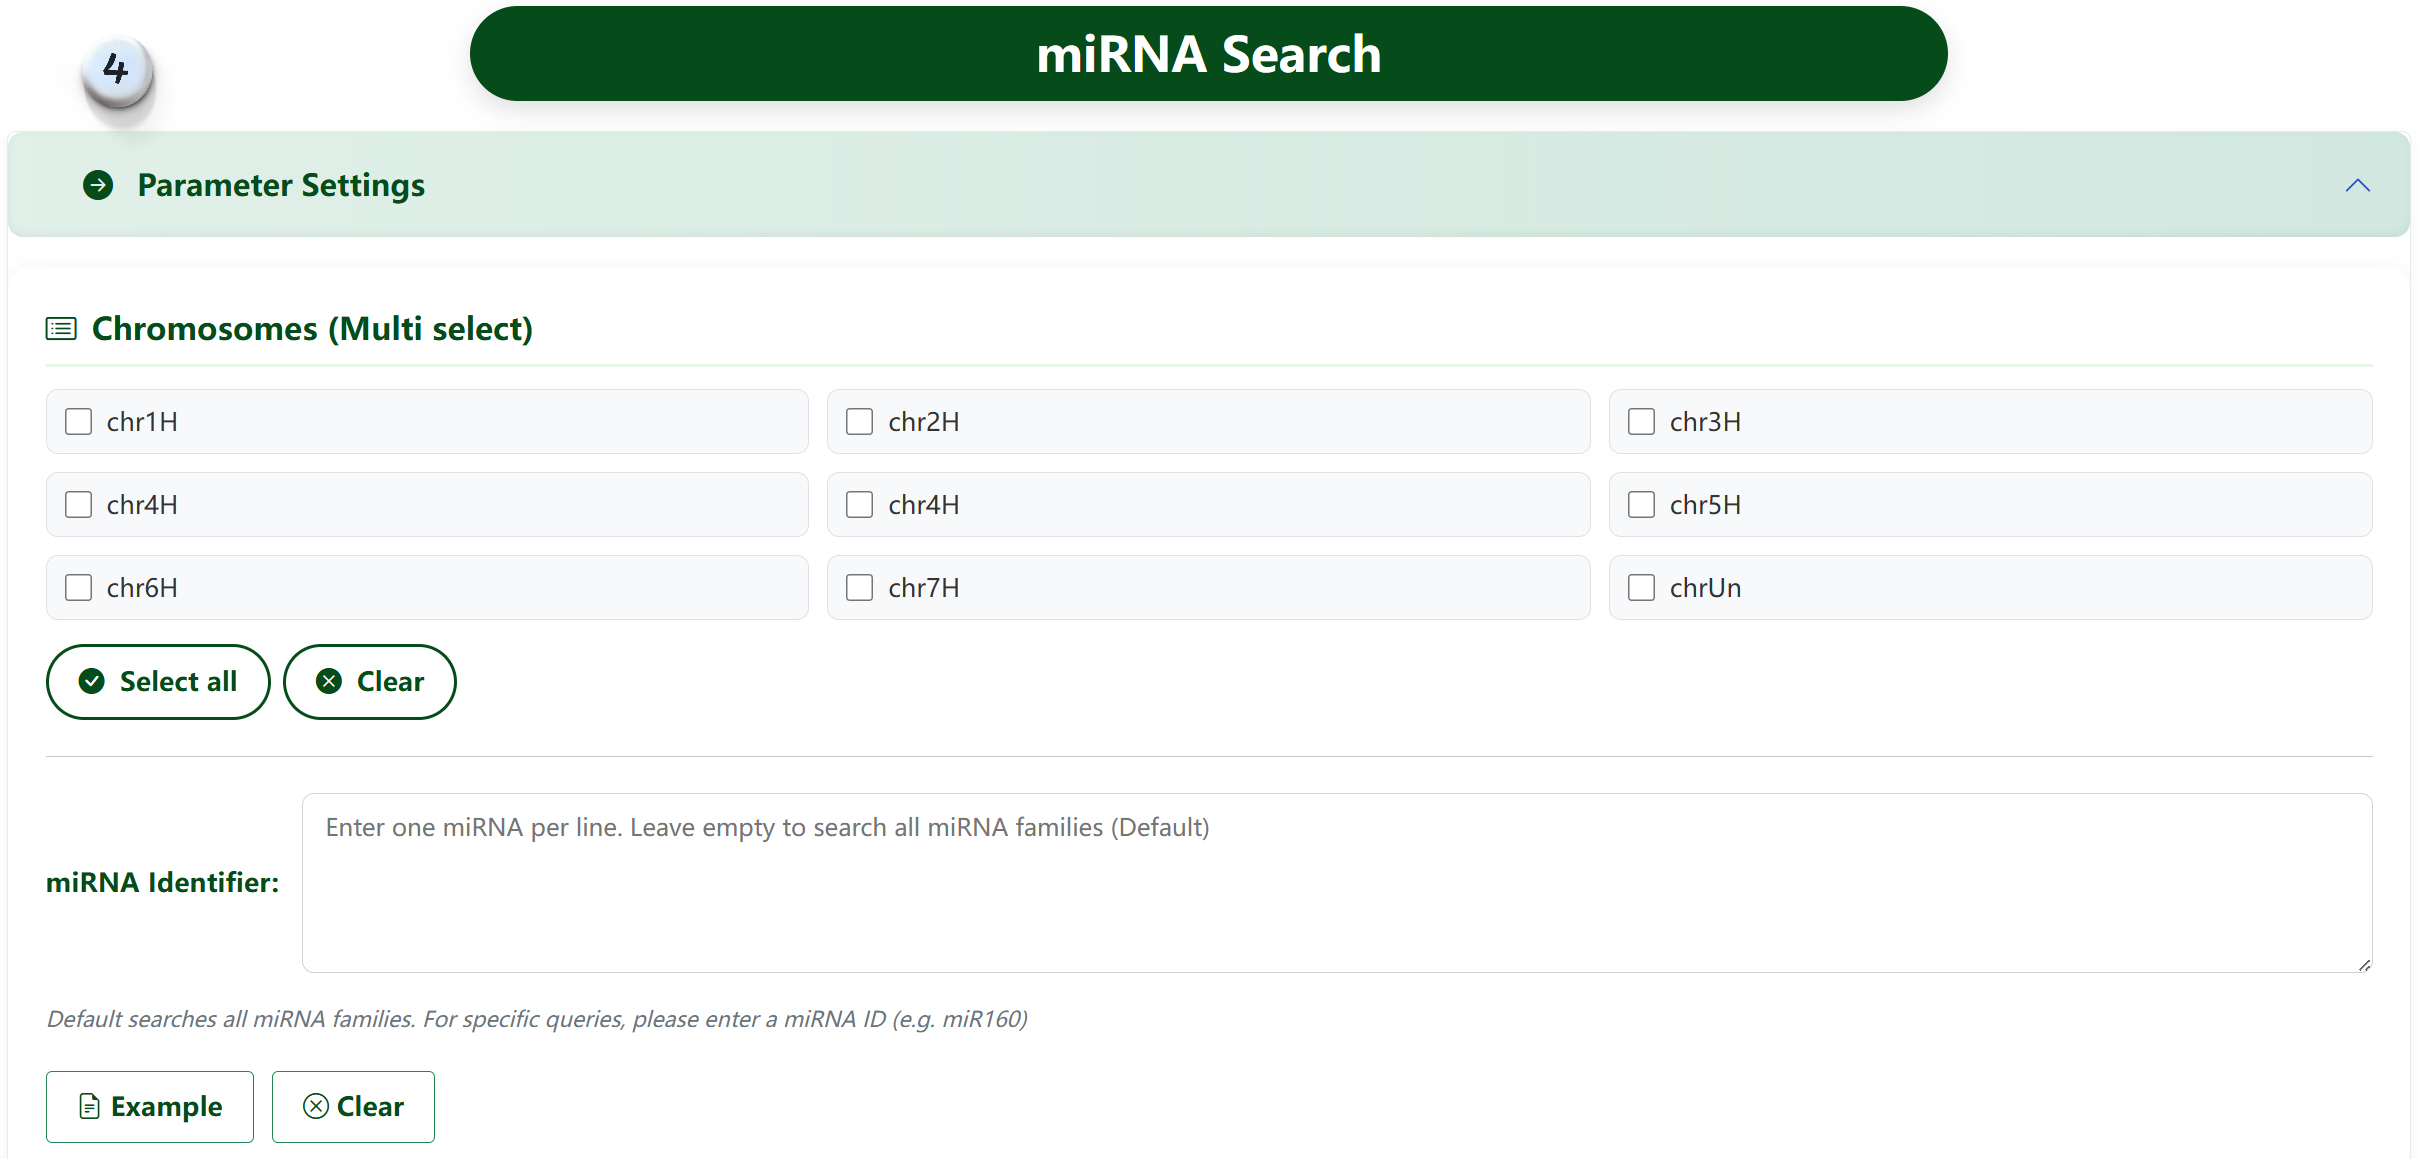Click the miRNA Search title banner
2423x1159 pixels.
(x=1208, y=54)
